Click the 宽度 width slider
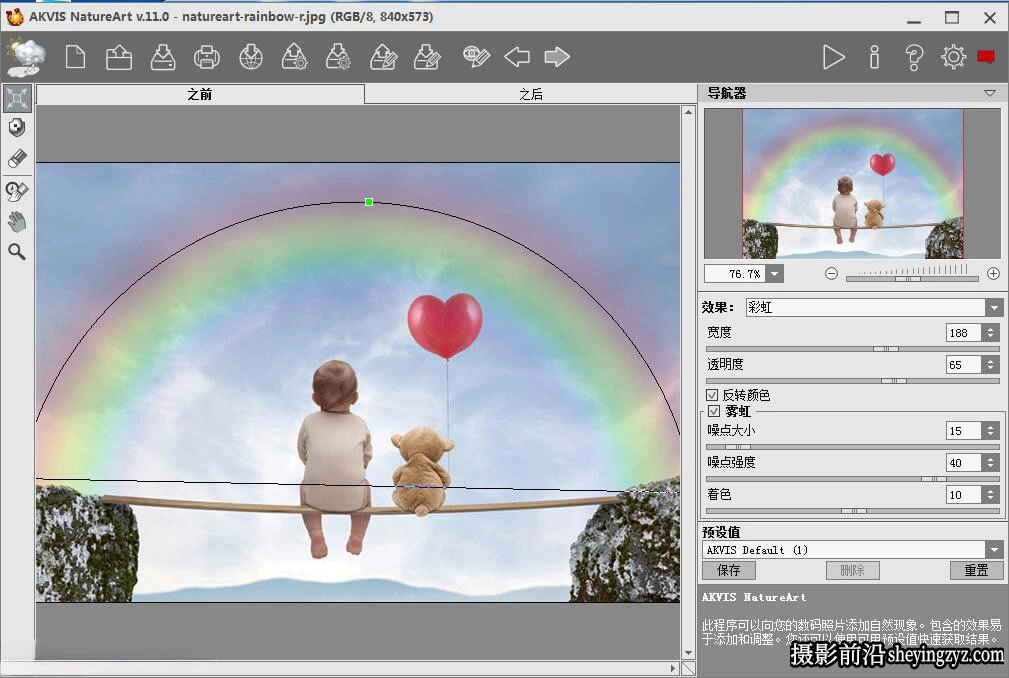The height and width of the screenshot is (678, 1009). 853,349
